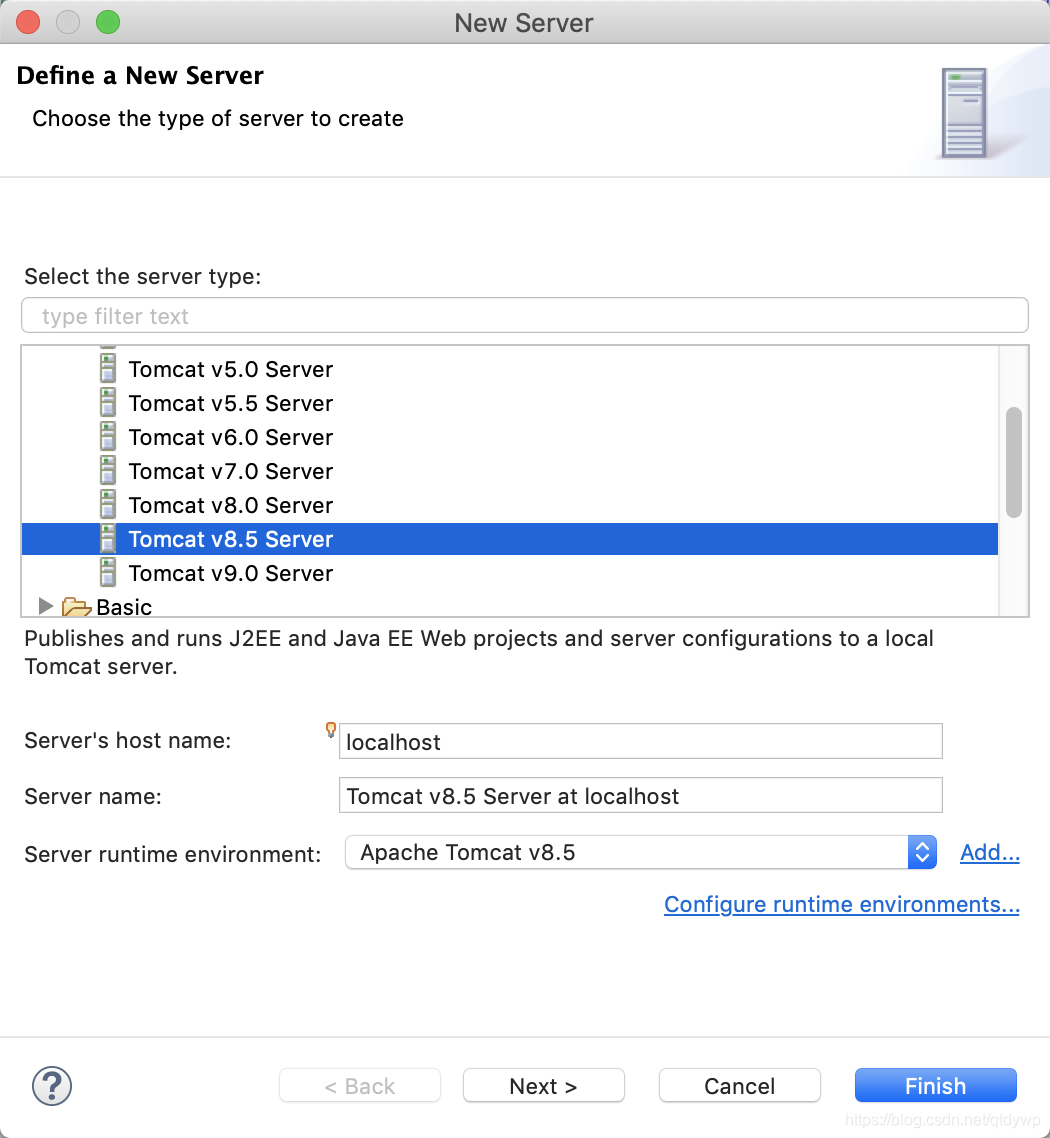Click the Tomcat v7.0 Server icon
Viewport: 1050px width, 1138px height.
[x=107, y=471]
